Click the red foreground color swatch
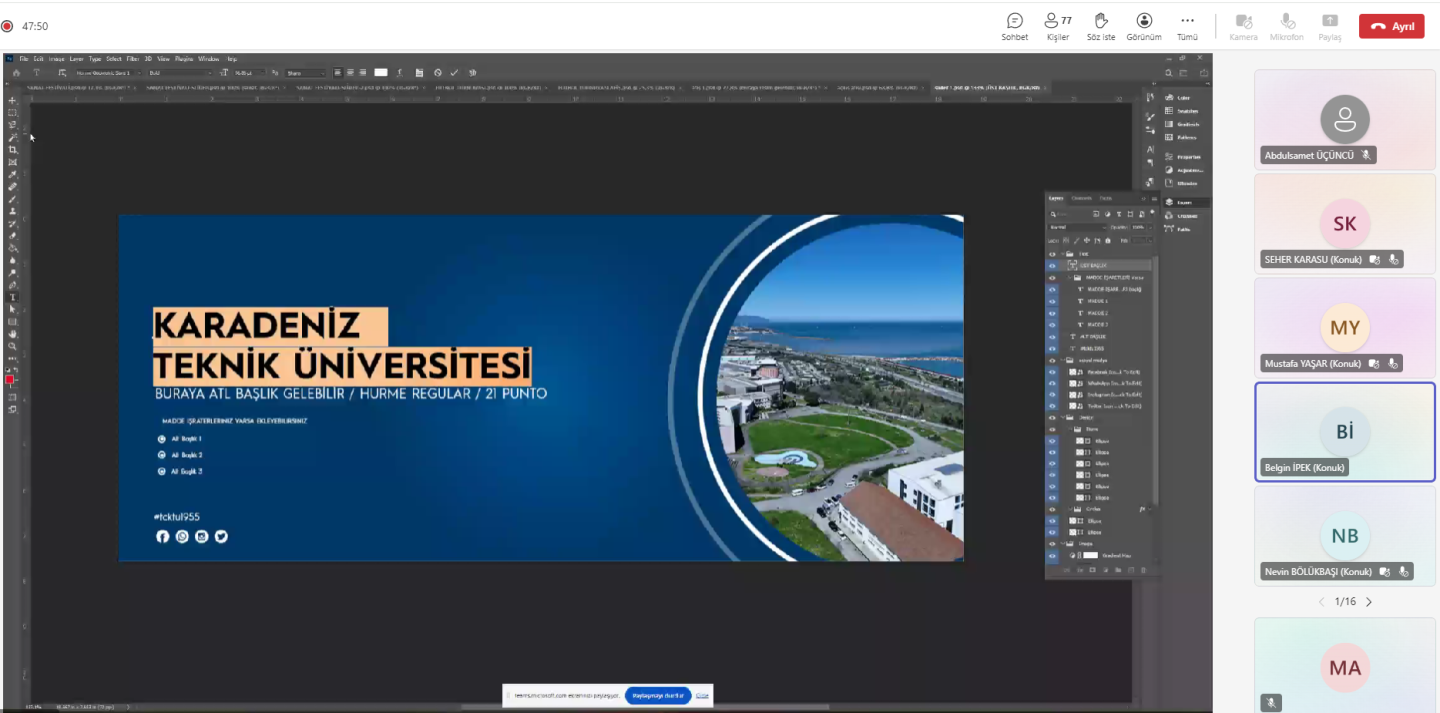This screenshot has height=713, width=1440. pos(10,380)
